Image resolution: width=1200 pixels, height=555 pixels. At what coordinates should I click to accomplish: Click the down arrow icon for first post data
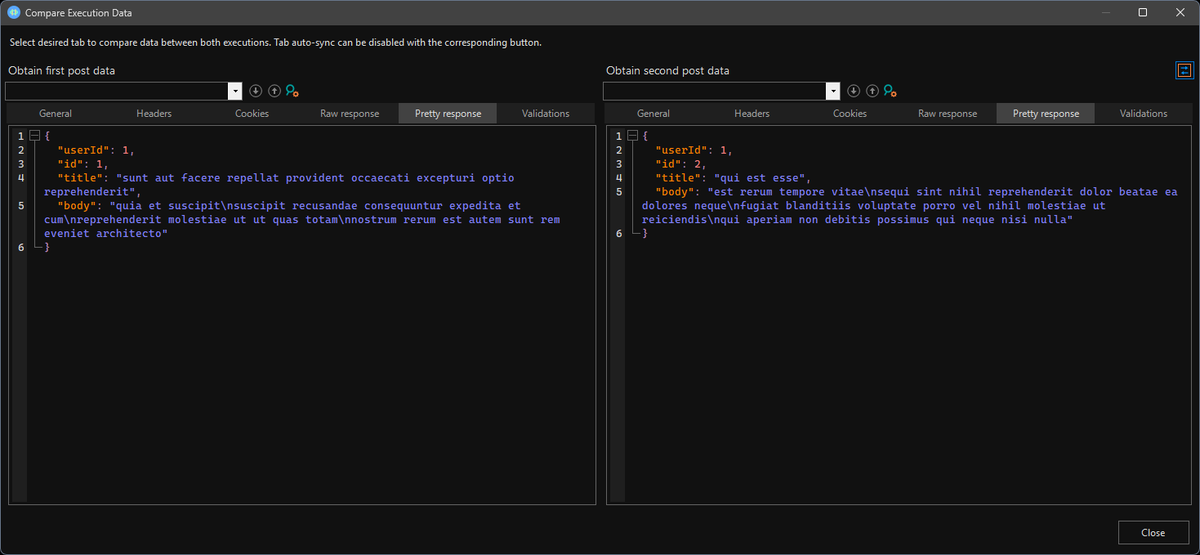click(x=255, y=91)
